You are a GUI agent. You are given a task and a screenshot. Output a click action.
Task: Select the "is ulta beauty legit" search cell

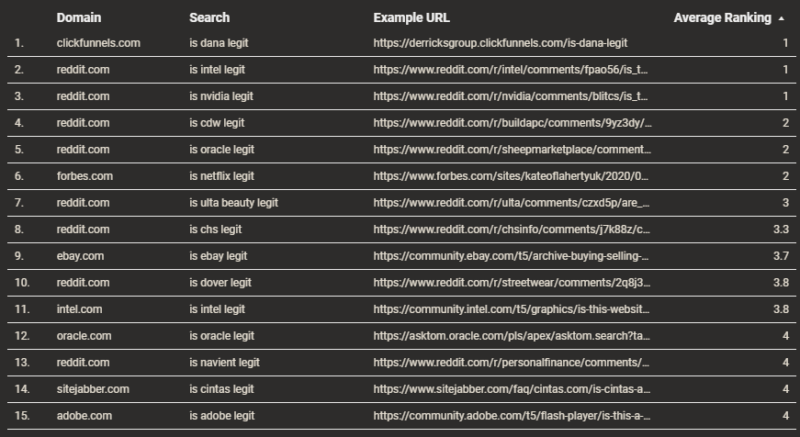[x=233, y=202]
